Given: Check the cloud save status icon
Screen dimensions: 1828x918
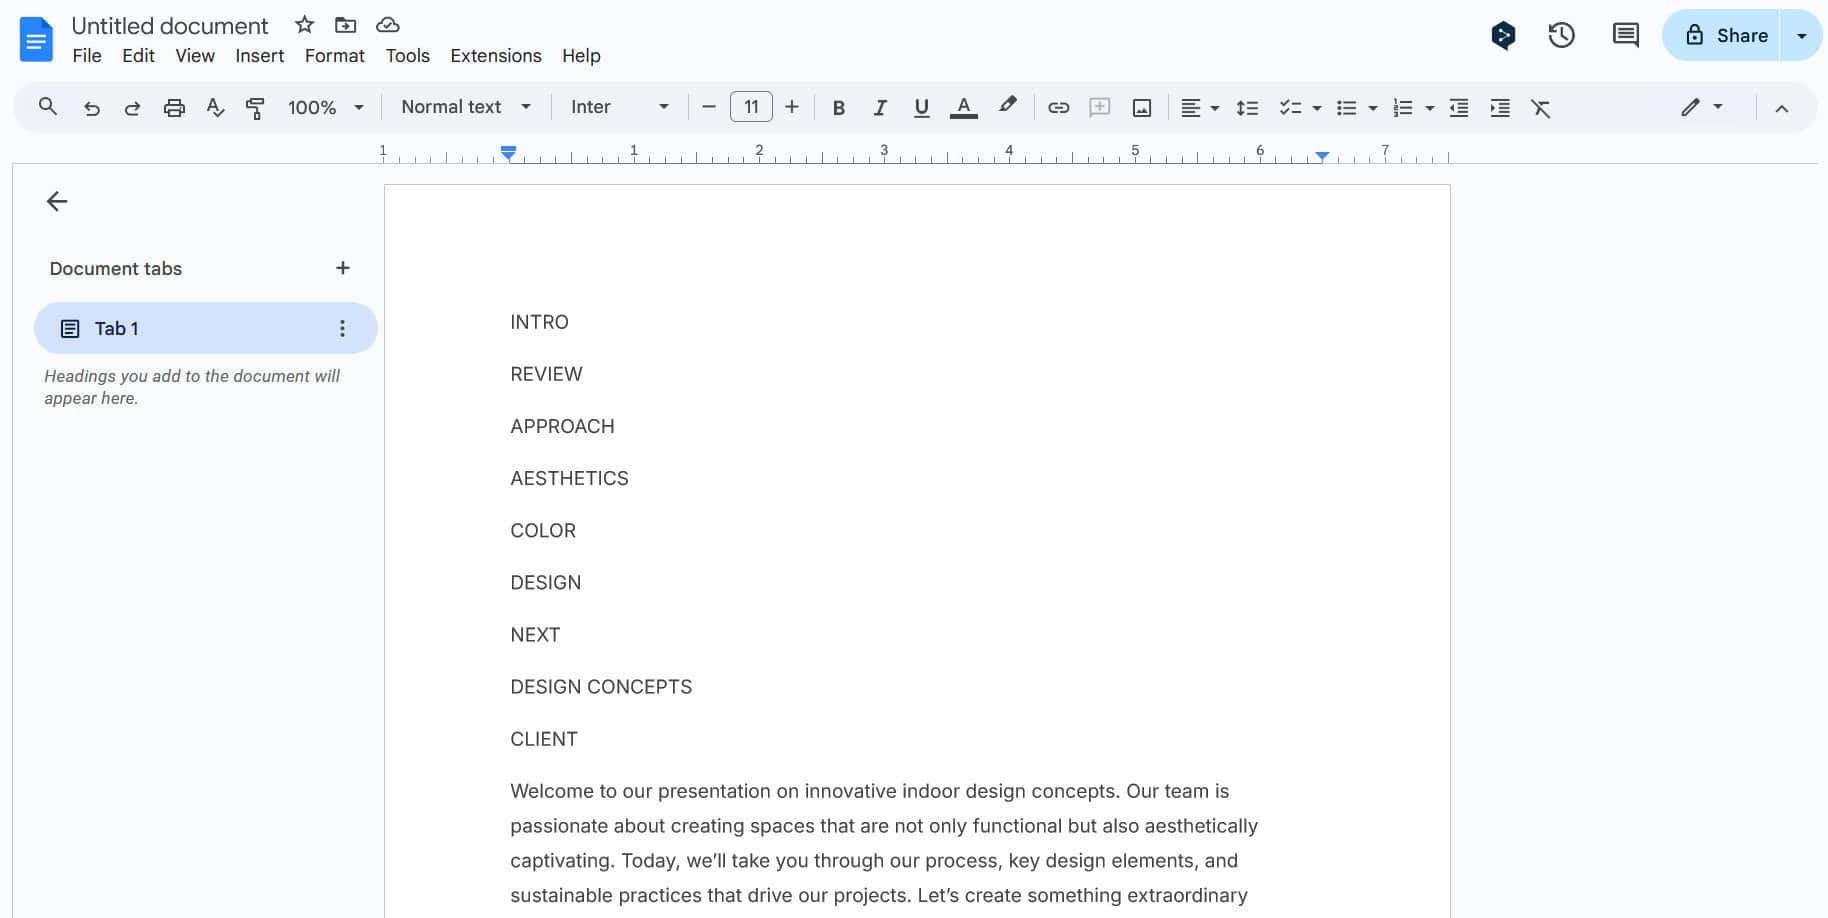Looking at the screenshot, I should tap(387, 24).
